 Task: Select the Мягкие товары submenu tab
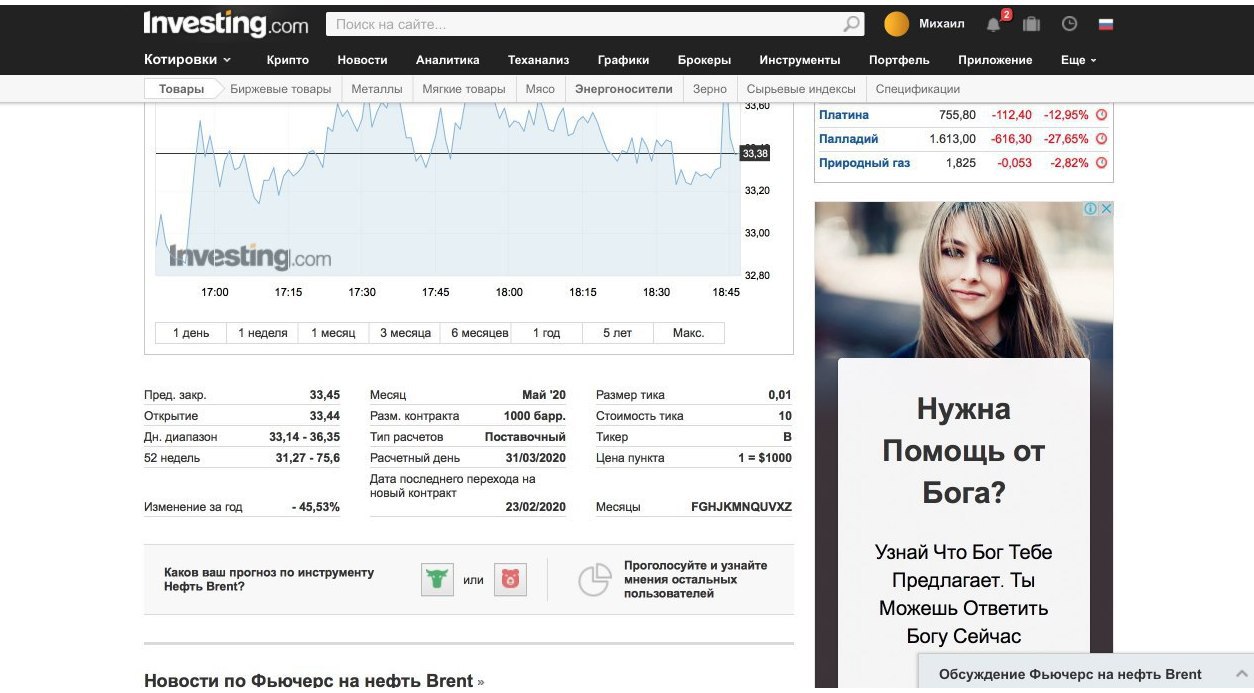(x=464, y=89)
